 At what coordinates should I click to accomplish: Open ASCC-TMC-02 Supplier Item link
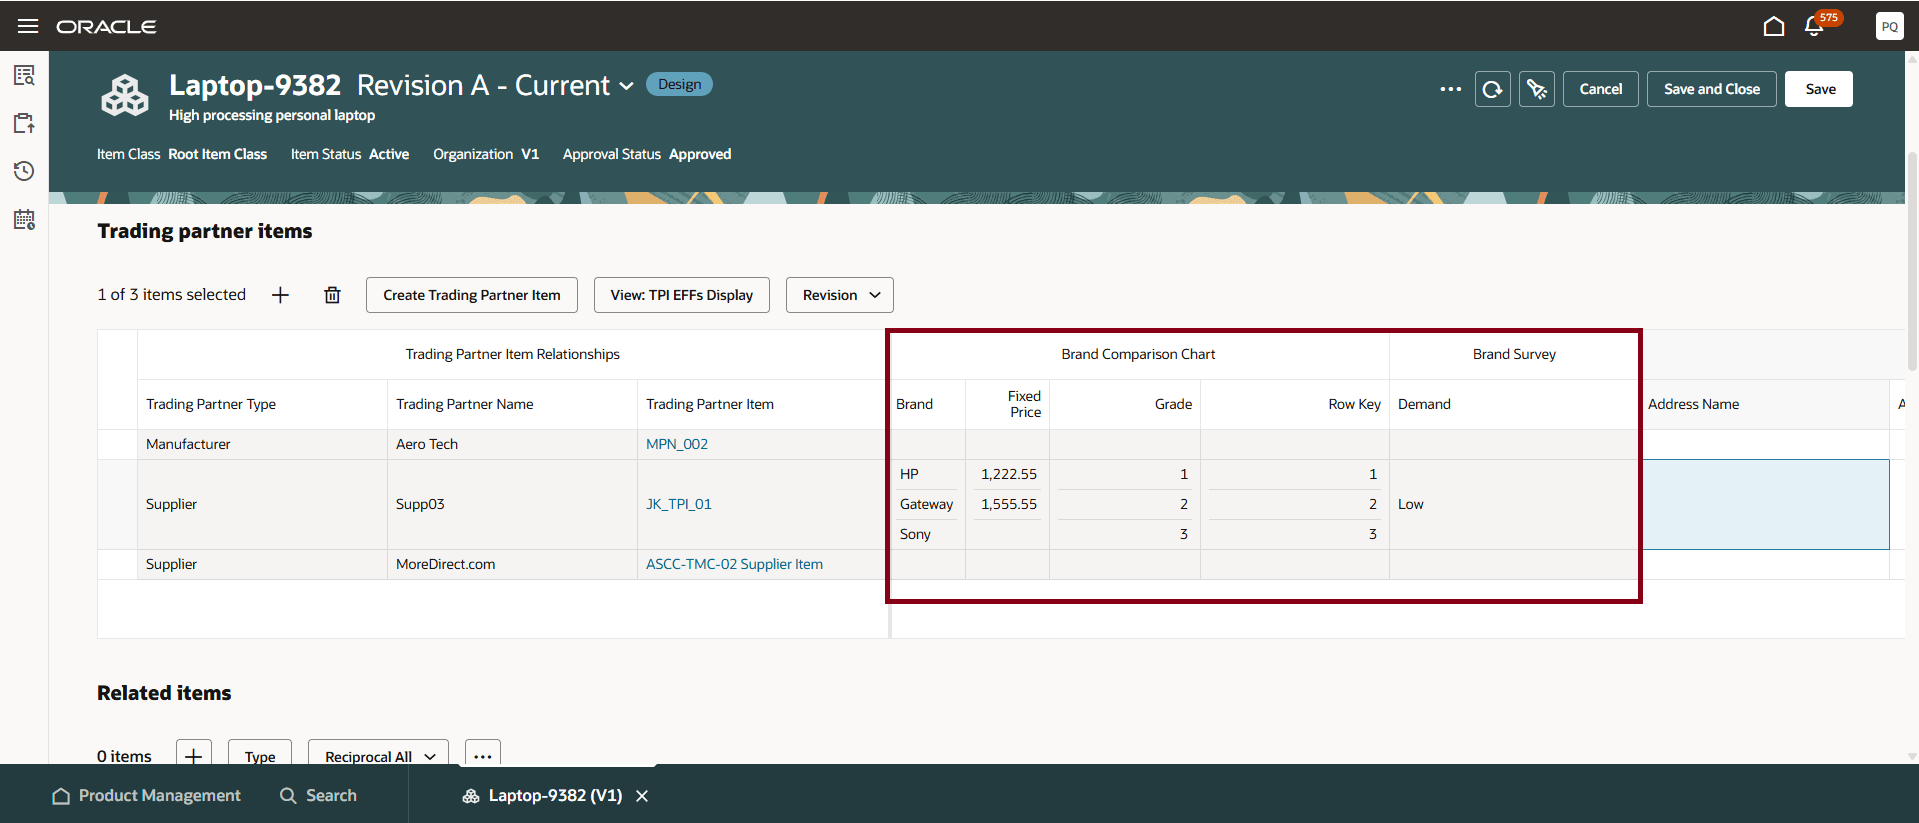pos(735,564)
